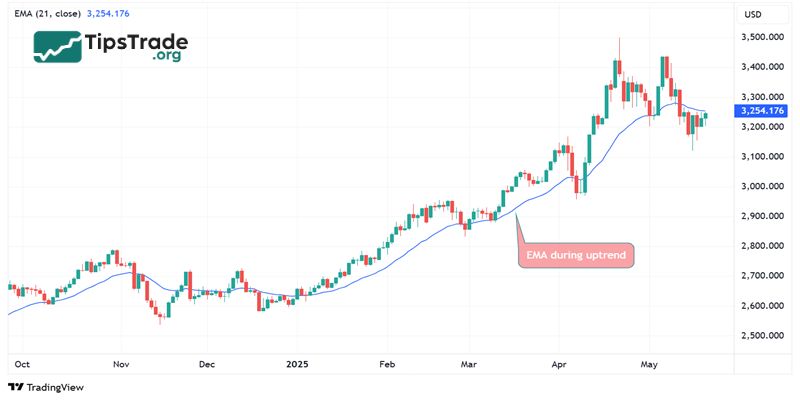The width and height of the screenshot is (800, 400).
Task: Select the EMA (21, close) indicator legend
Action: (x=47, y=14)
